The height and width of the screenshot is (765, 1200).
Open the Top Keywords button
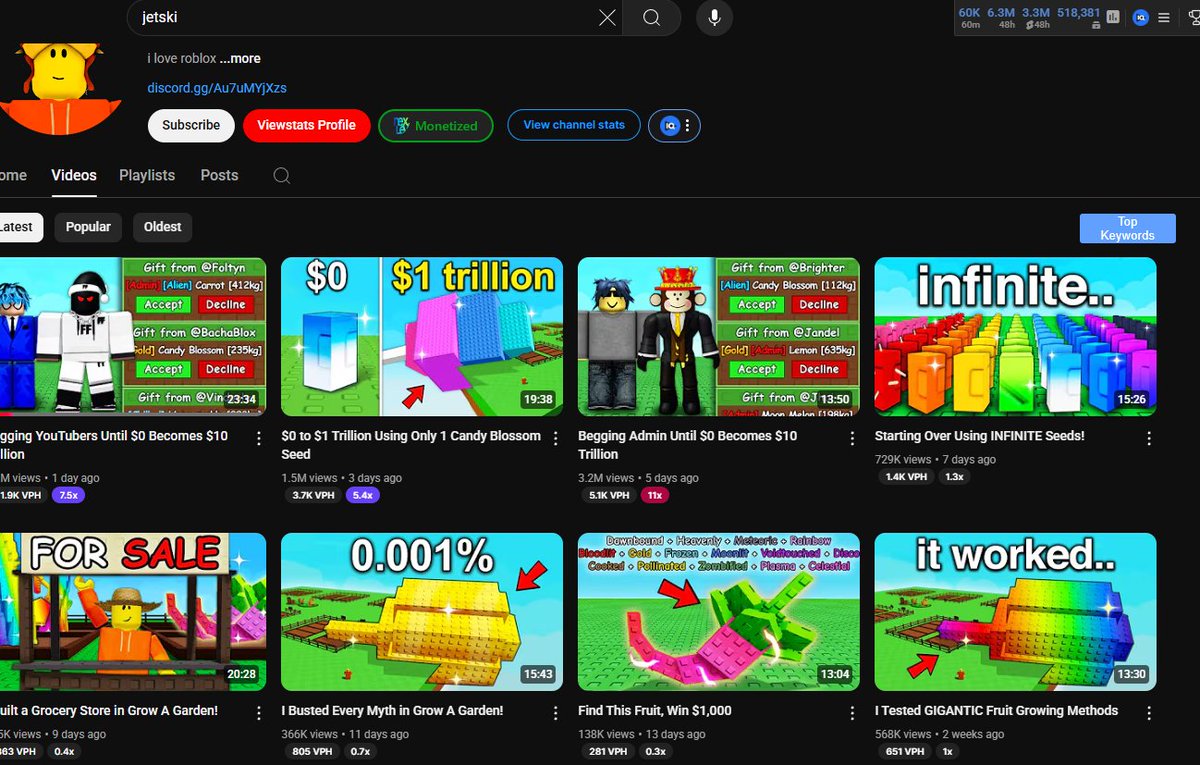pyautogui.click(x=1127, y=228)
